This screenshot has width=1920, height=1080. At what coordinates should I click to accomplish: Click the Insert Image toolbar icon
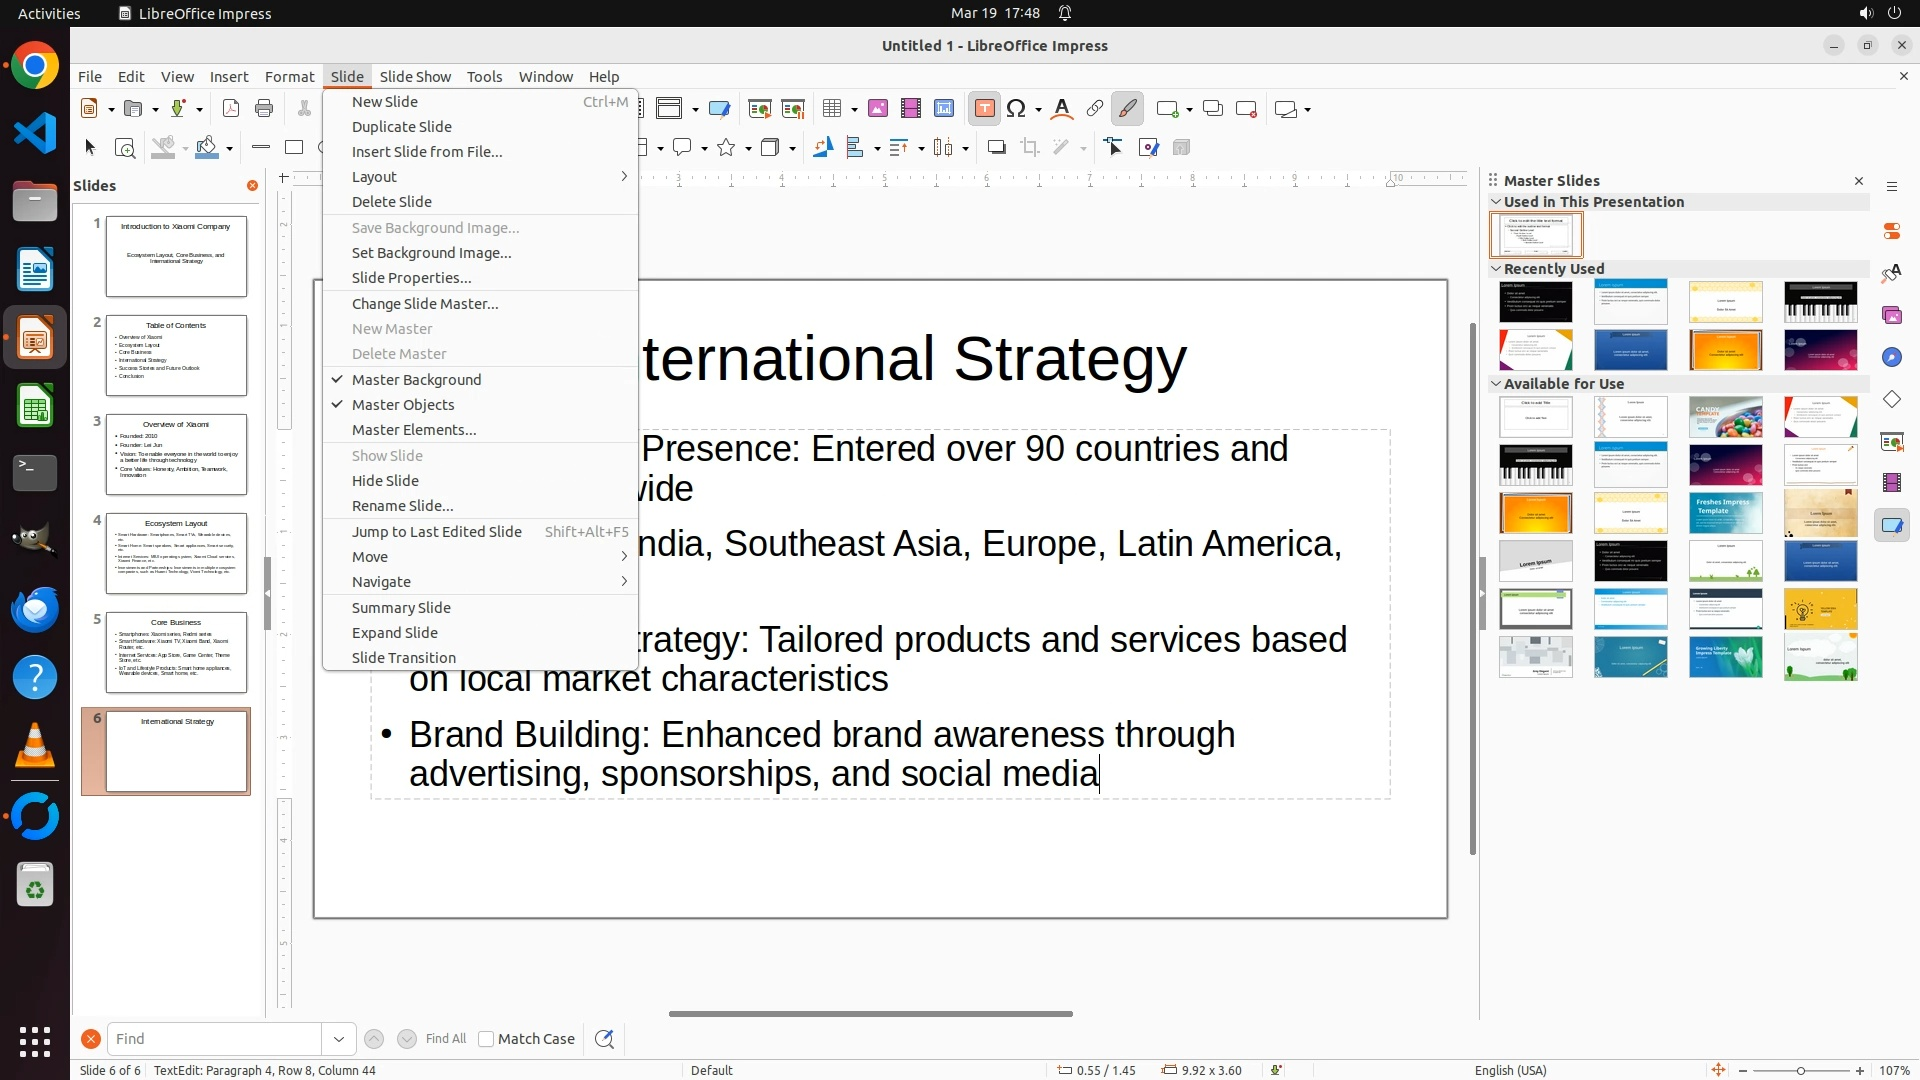coord(878,109)
